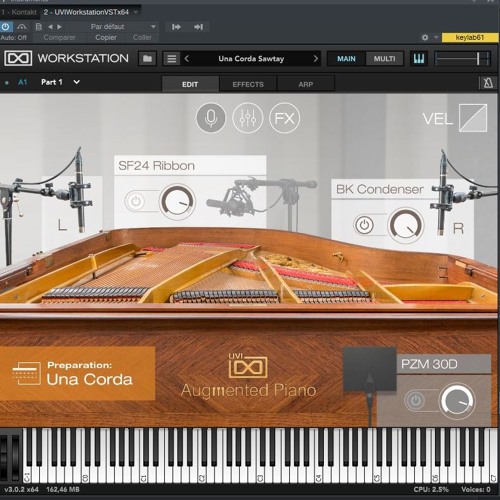Image resolution: width=500 pixels, height=500 pixels.
Task: Click the MULTI button
Action: pos(384,59)
